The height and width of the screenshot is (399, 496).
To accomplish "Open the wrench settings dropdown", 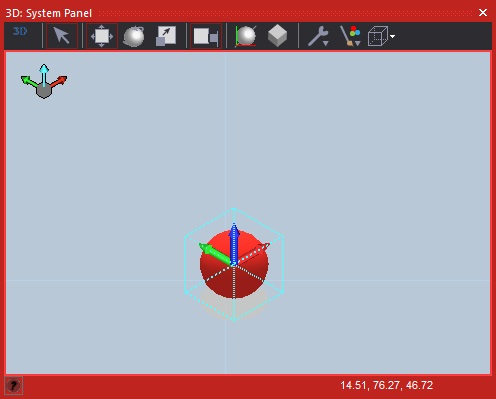I will click(318, 36).
